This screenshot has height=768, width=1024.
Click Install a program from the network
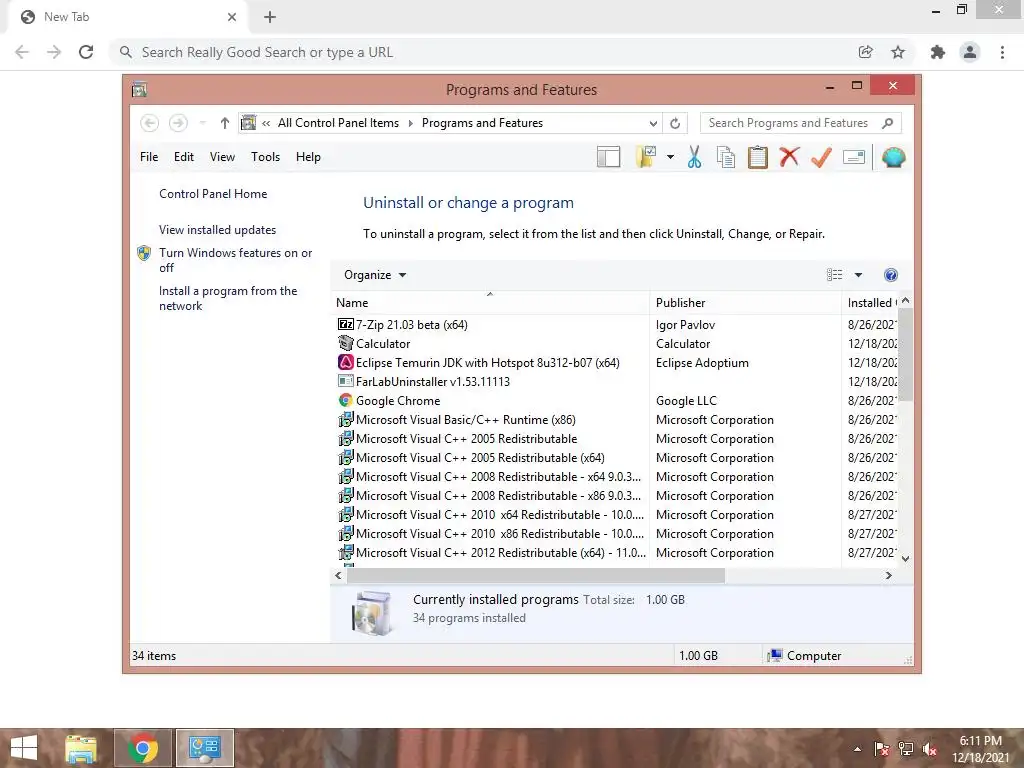pyautogui.click(x=228, y=298)
